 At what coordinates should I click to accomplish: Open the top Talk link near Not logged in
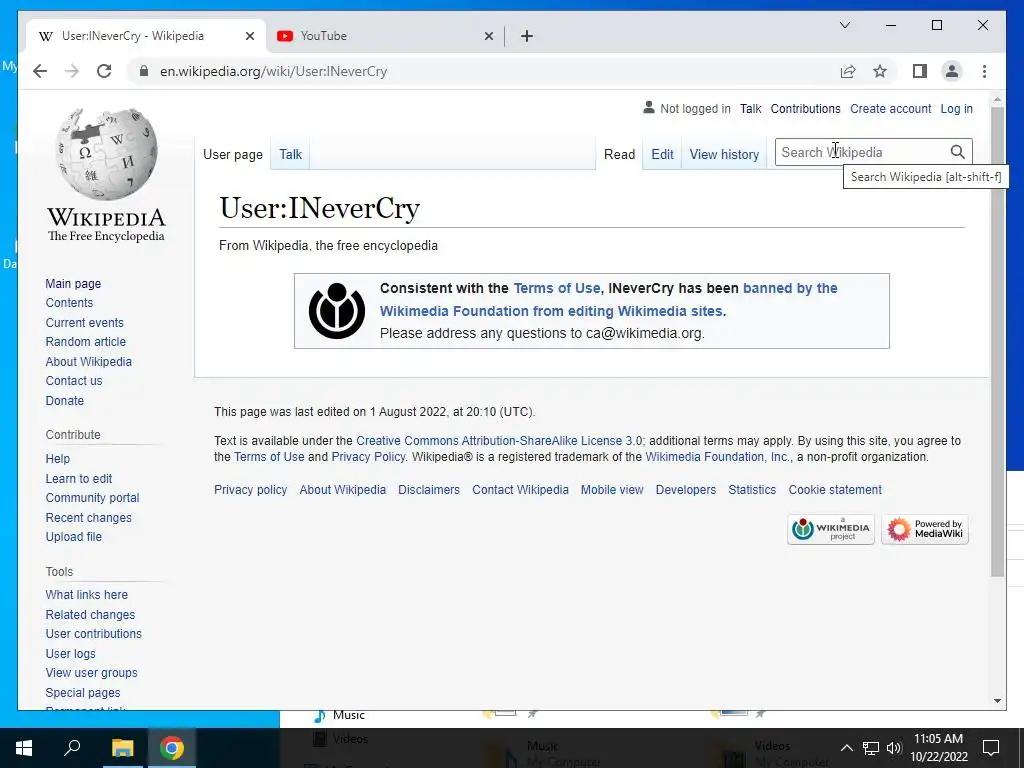(x=750, y=109)
